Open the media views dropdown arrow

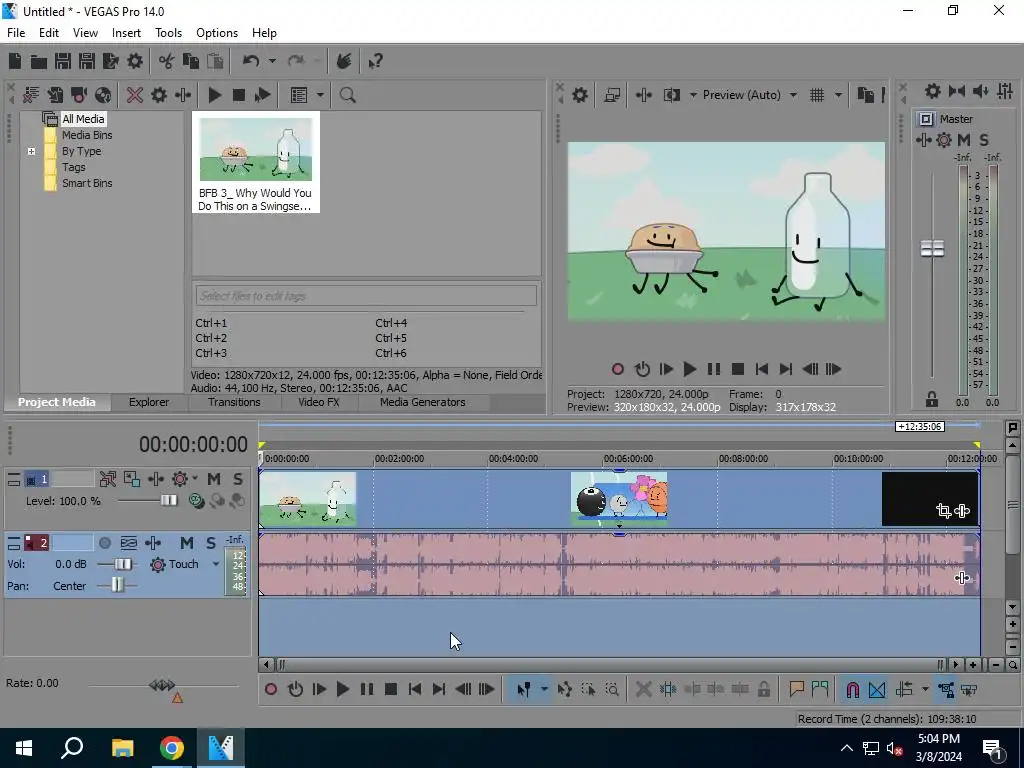tap(320, 95)
